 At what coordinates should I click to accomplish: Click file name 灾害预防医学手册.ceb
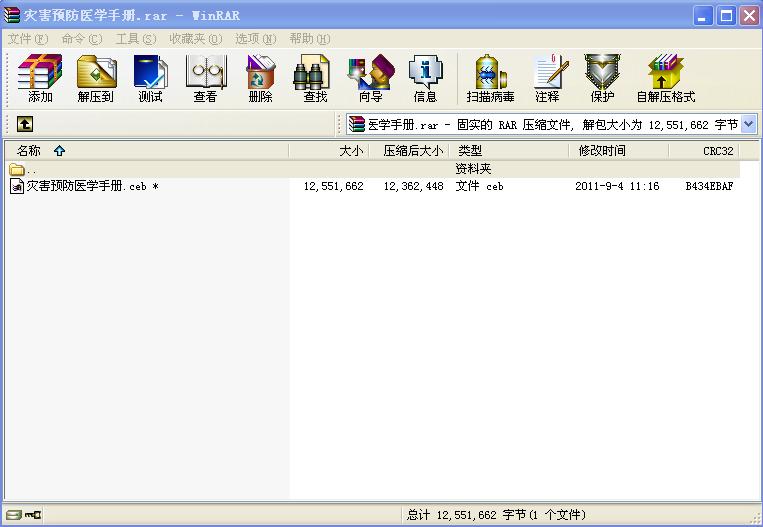tap(87, 186)
